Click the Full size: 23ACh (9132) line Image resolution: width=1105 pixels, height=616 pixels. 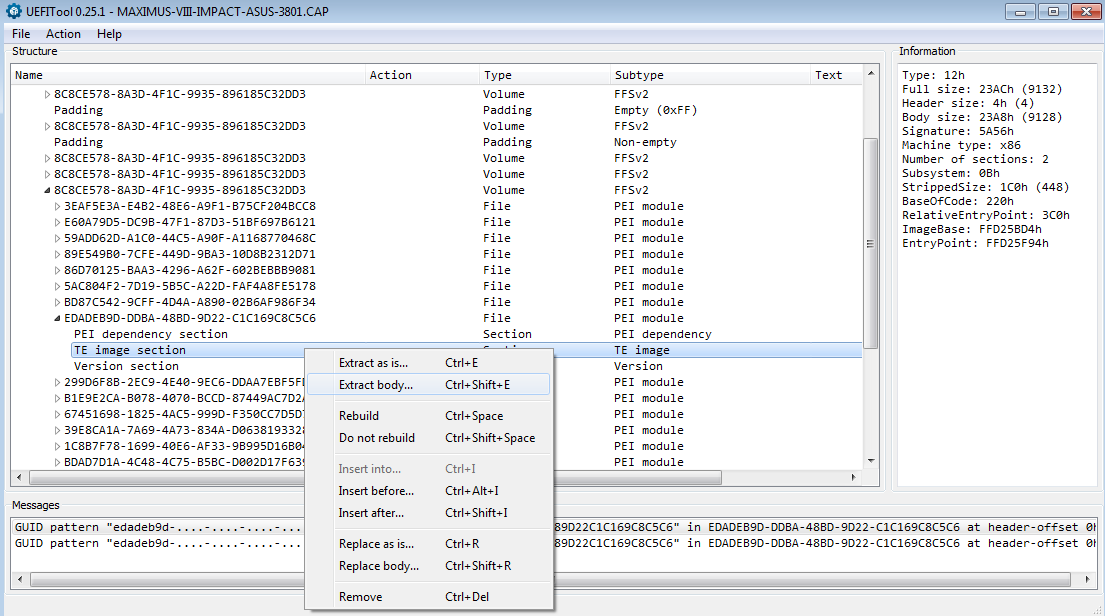click(x=982, y=89)
